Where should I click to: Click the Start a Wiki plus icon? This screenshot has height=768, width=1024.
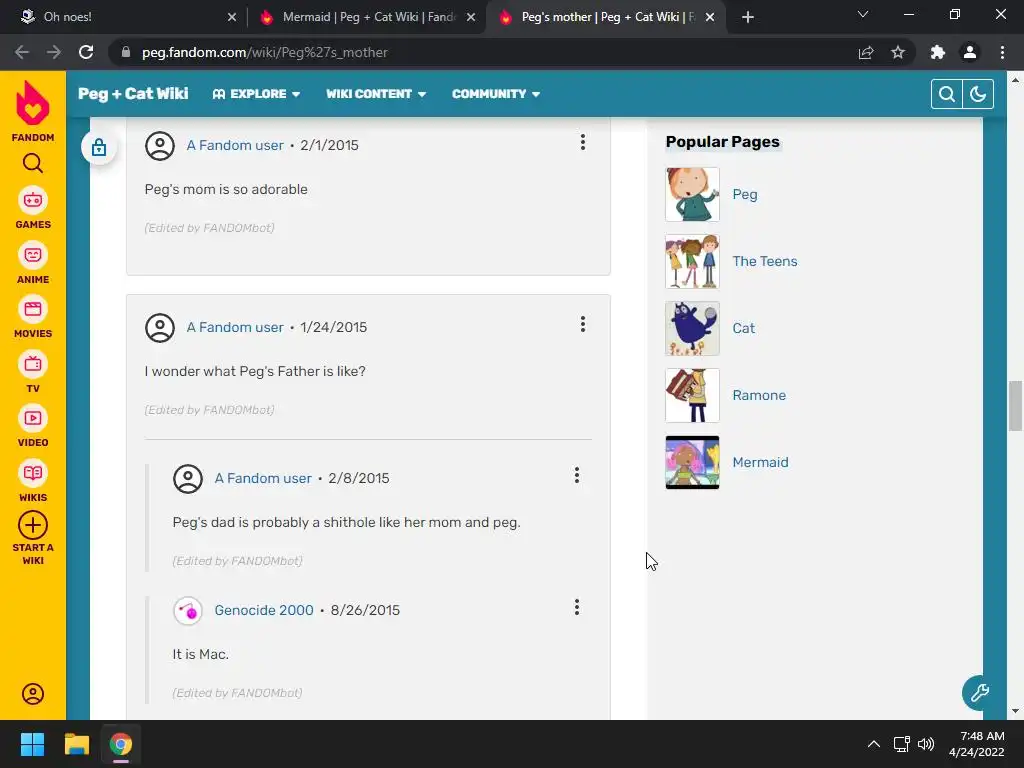(33, 525)
